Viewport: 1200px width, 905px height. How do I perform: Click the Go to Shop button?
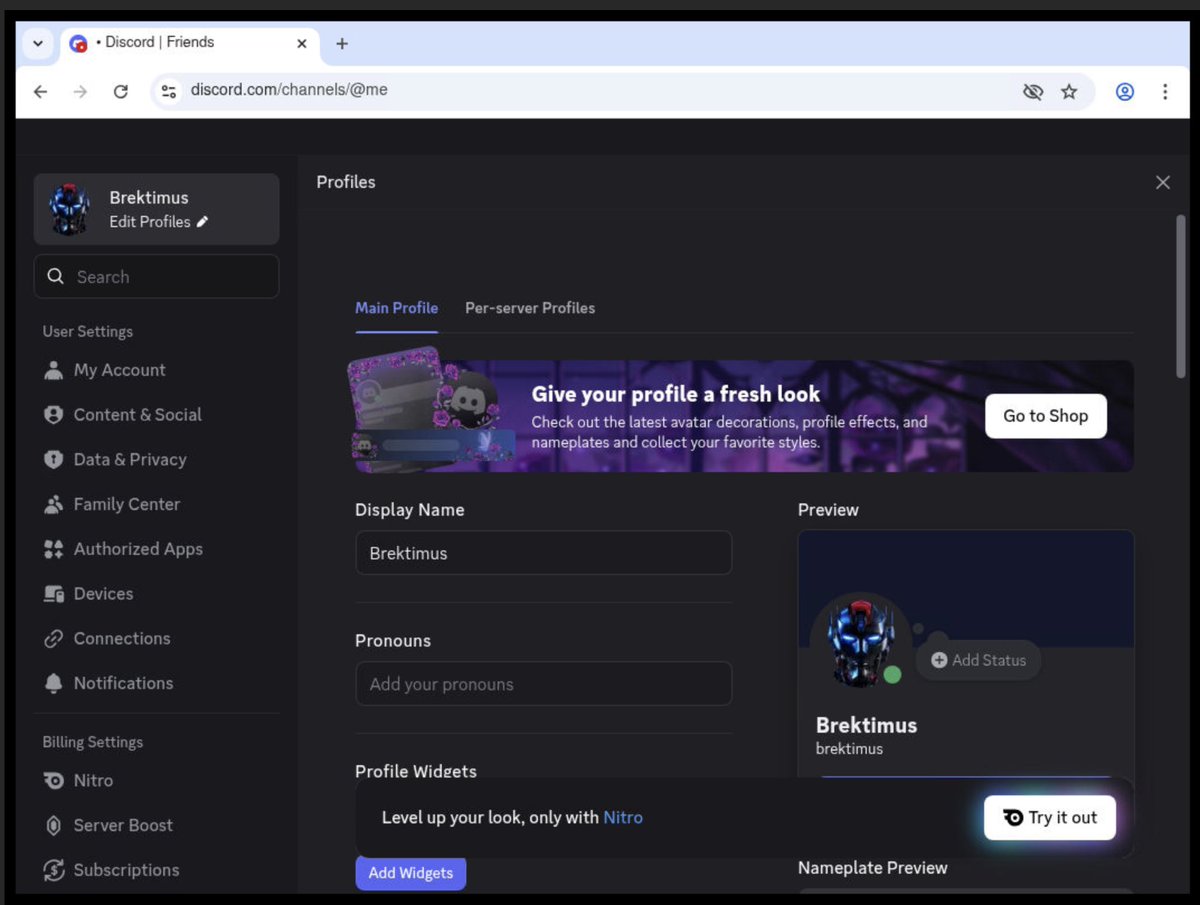1046,416
